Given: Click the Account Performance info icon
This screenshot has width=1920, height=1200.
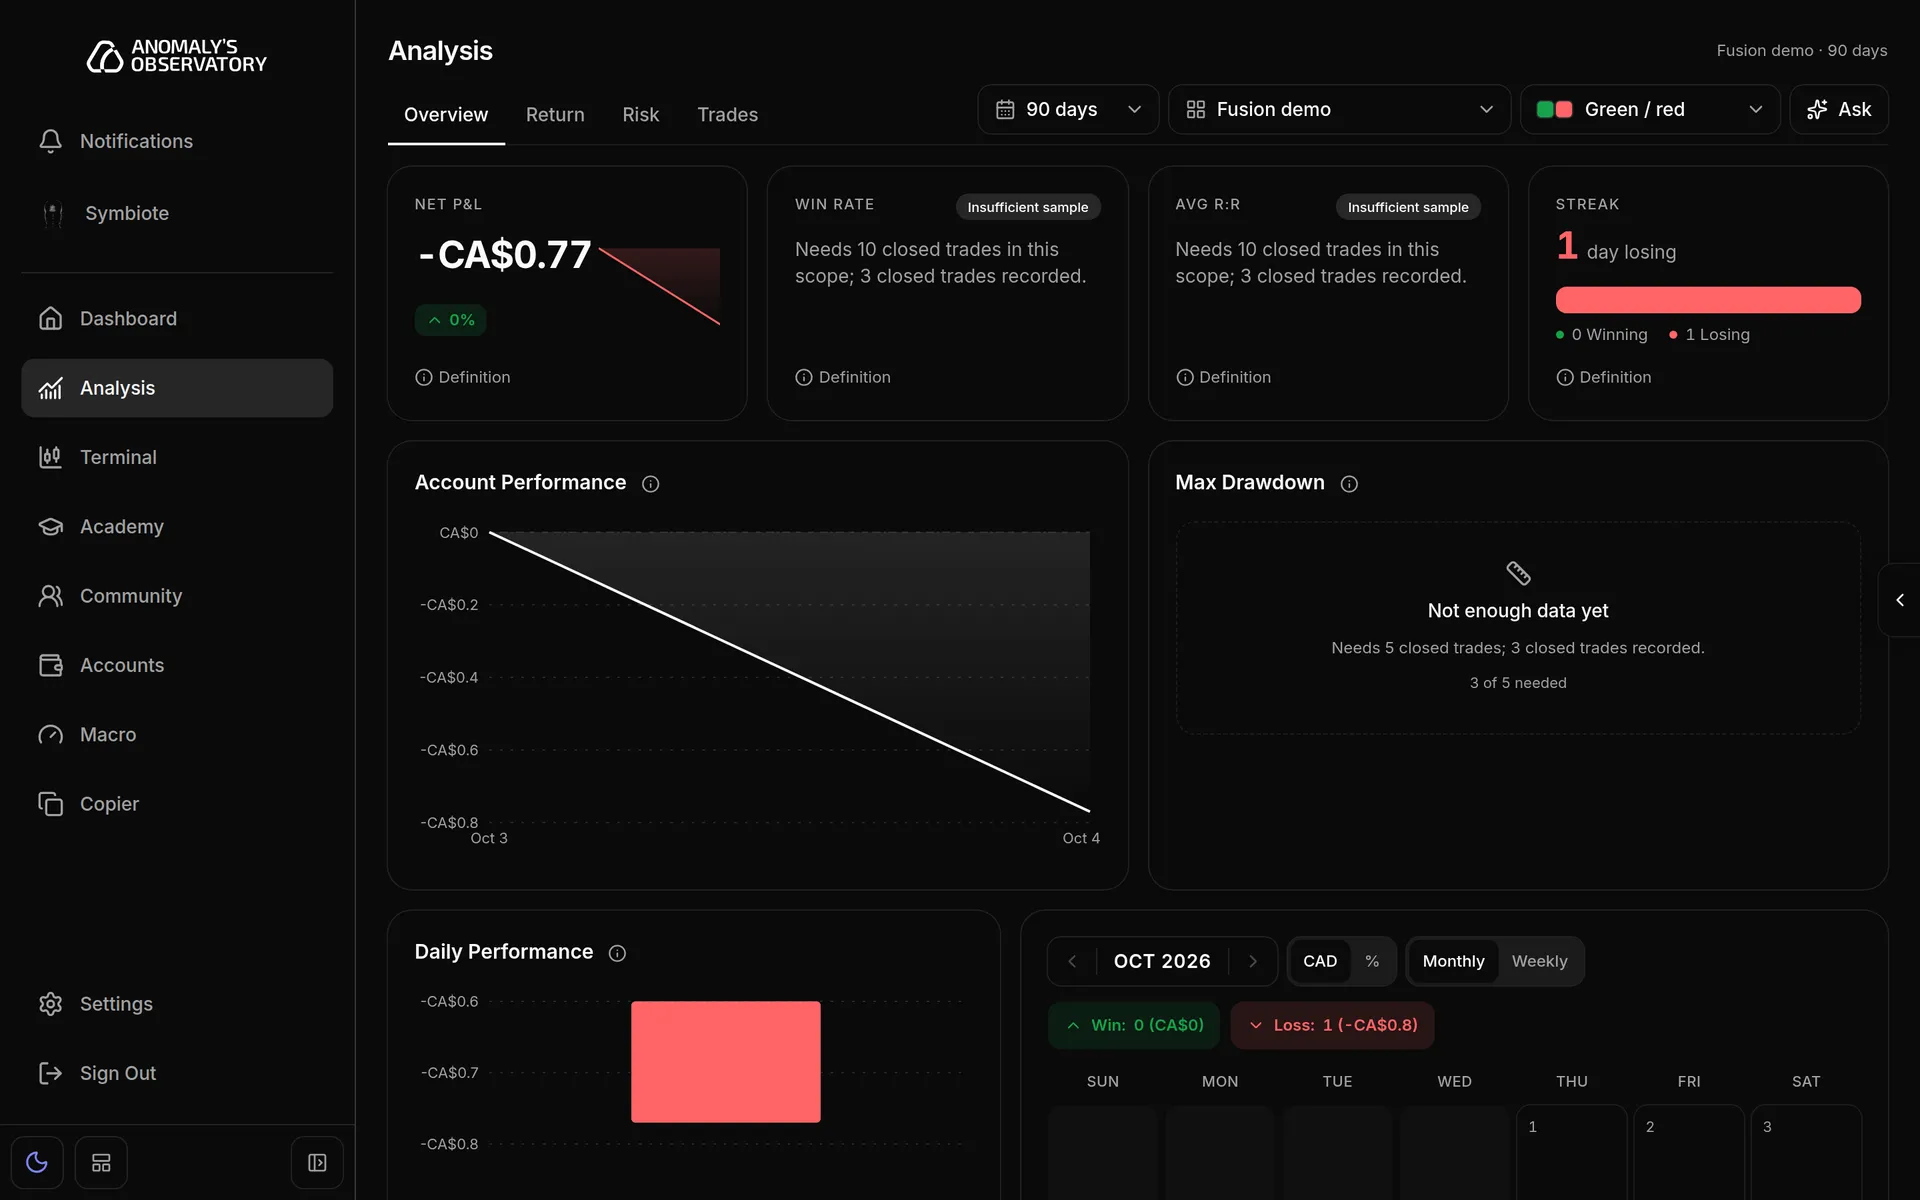Looking at the screenshot, I should click(651, 484).
